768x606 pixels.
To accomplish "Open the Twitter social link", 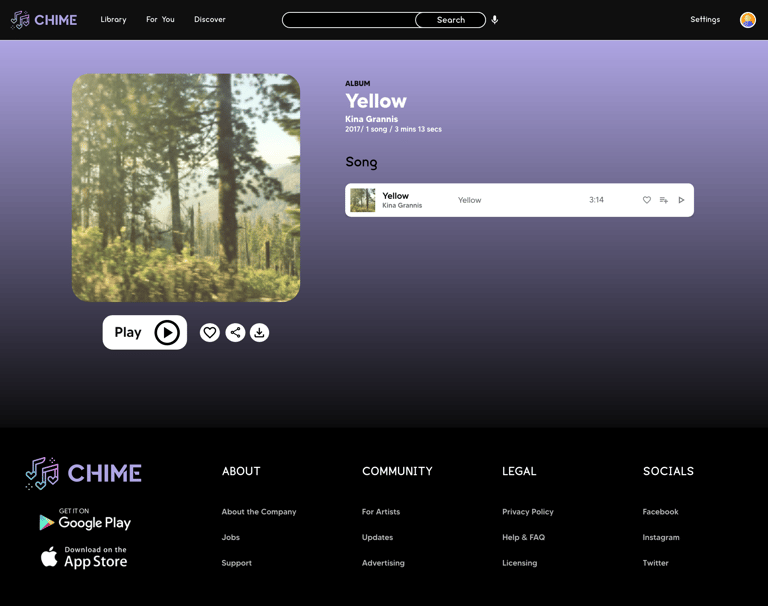I will tap(655, 563).
